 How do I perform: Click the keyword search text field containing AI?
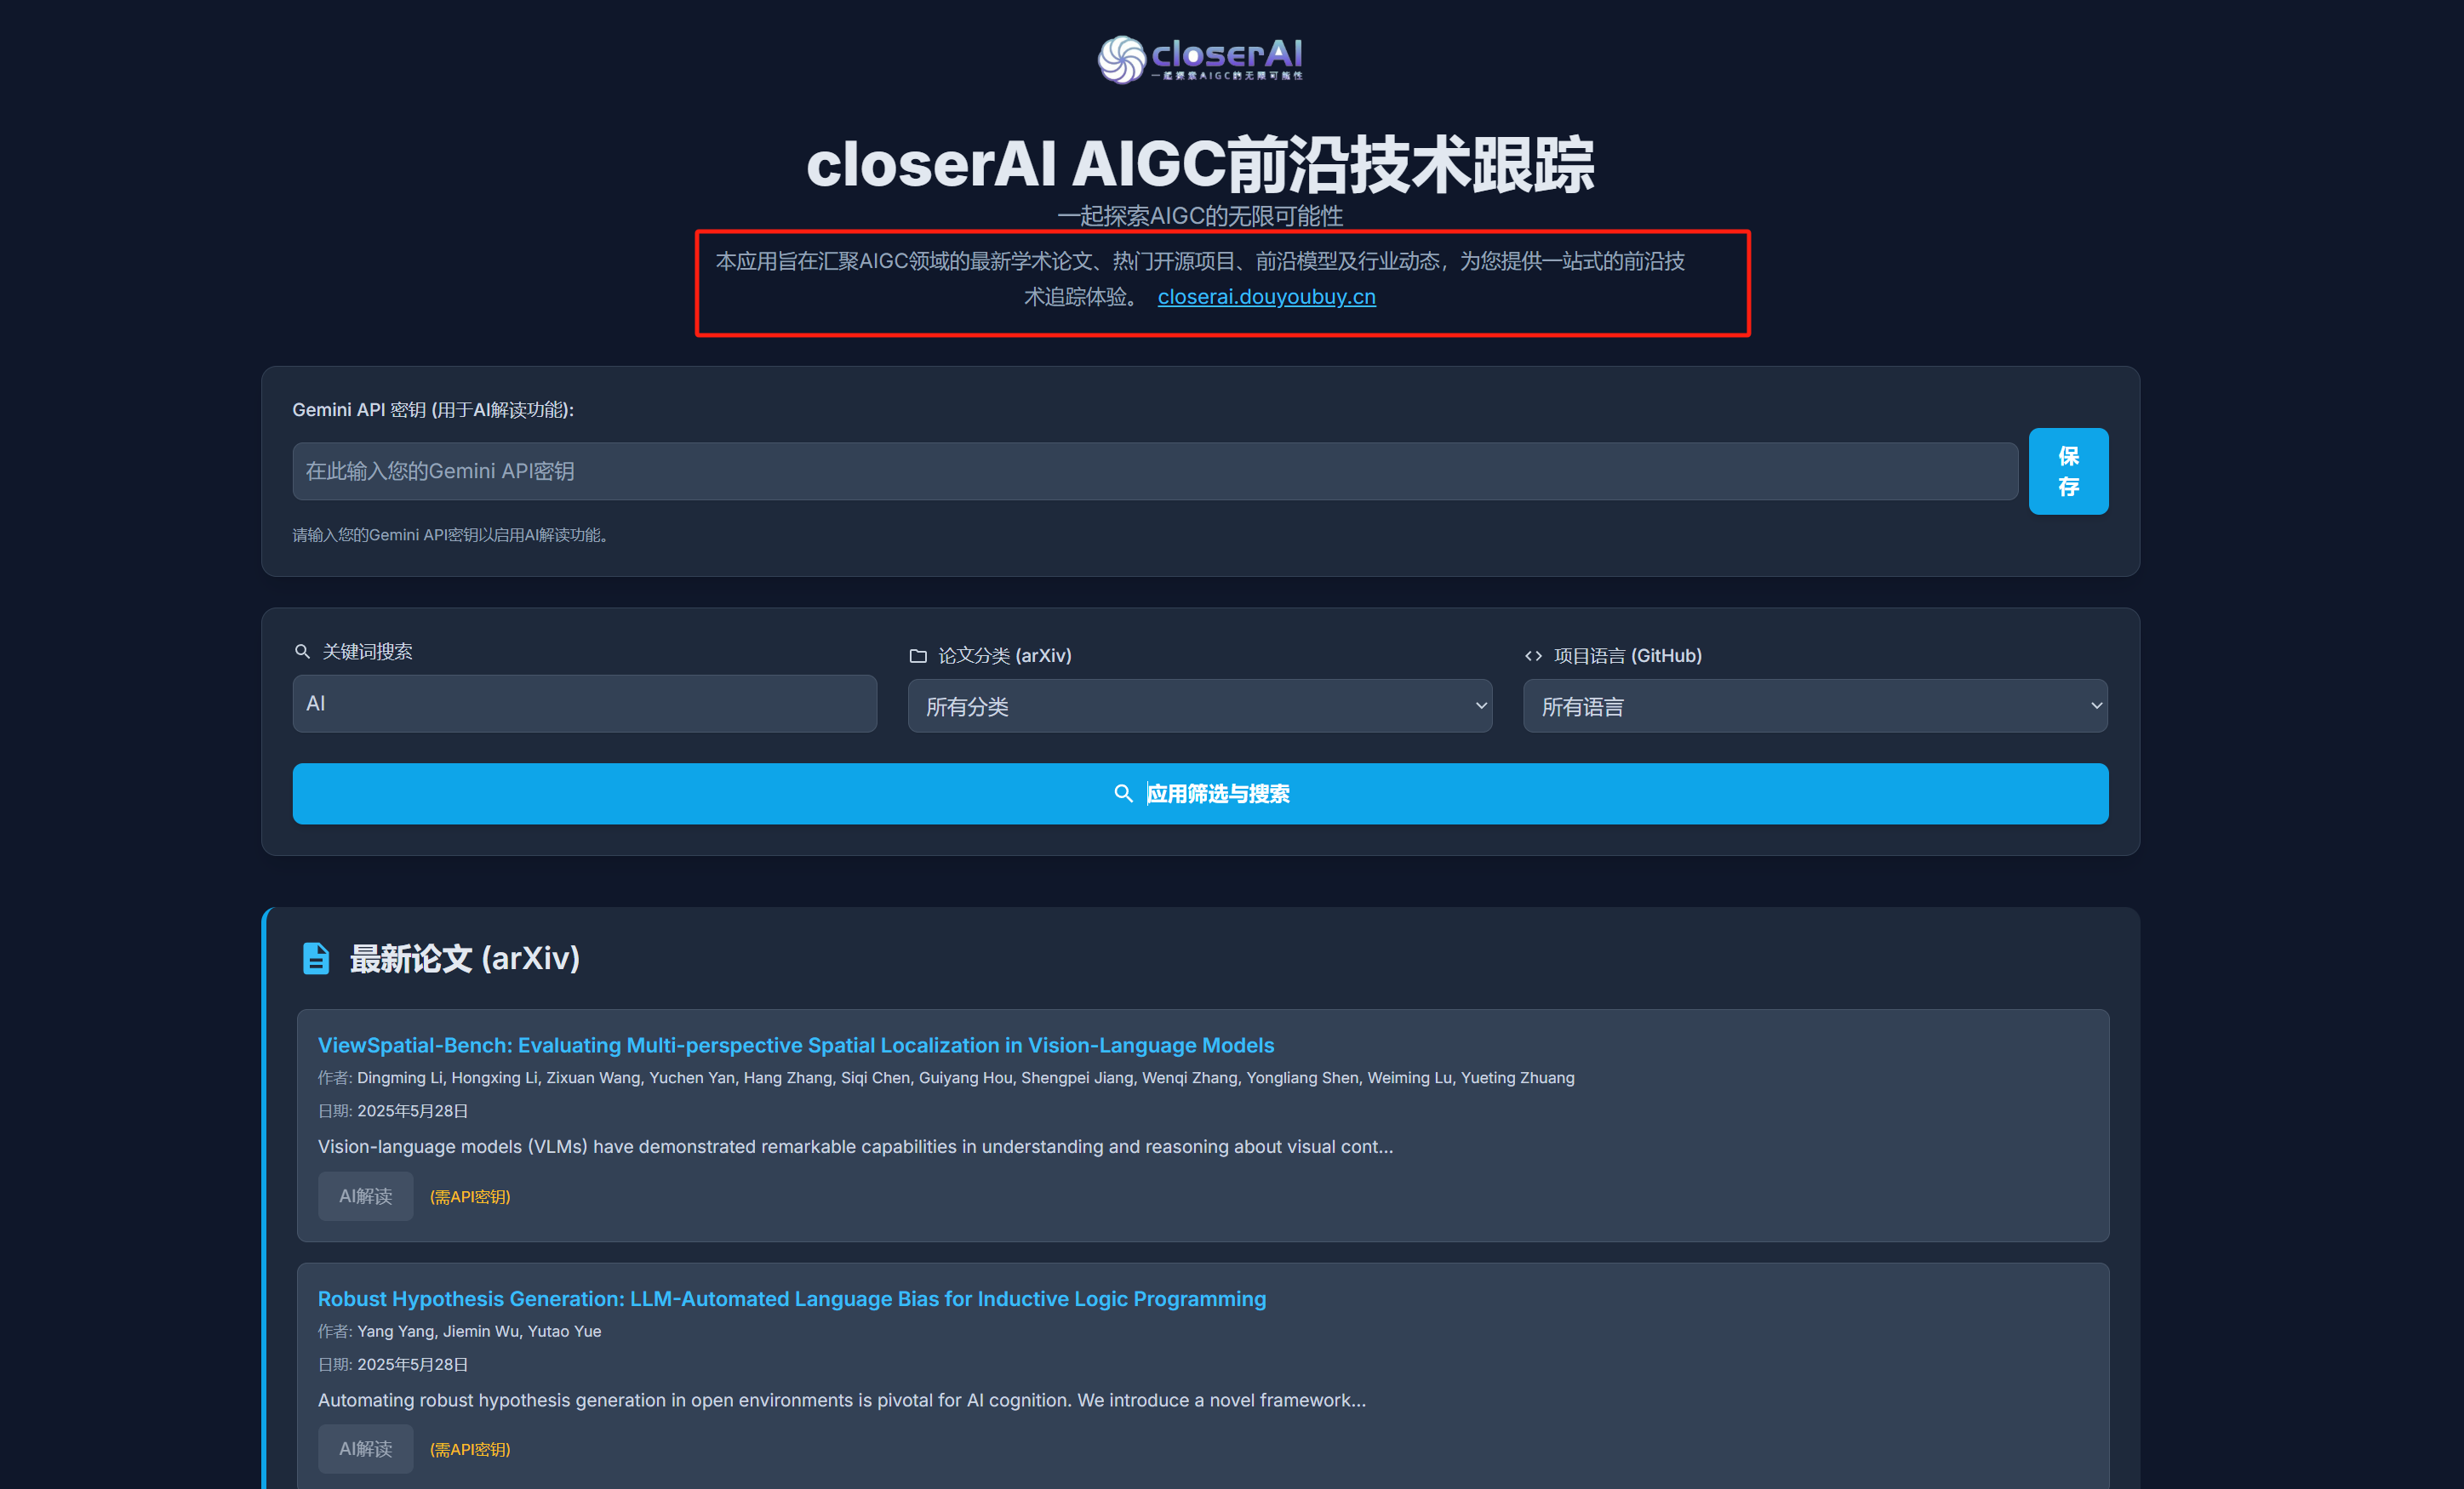tap(585, 703)
